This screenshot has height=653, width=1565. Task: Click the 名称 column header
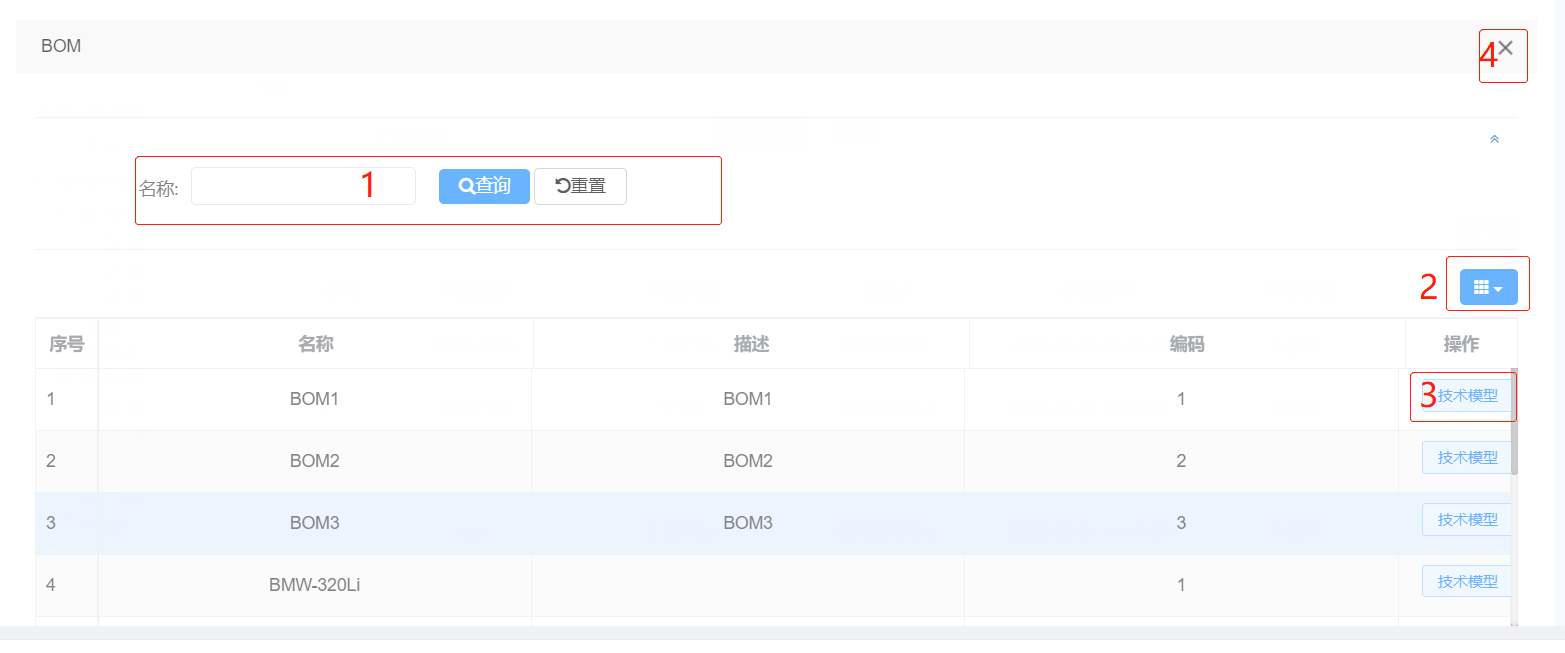[315, 344]
